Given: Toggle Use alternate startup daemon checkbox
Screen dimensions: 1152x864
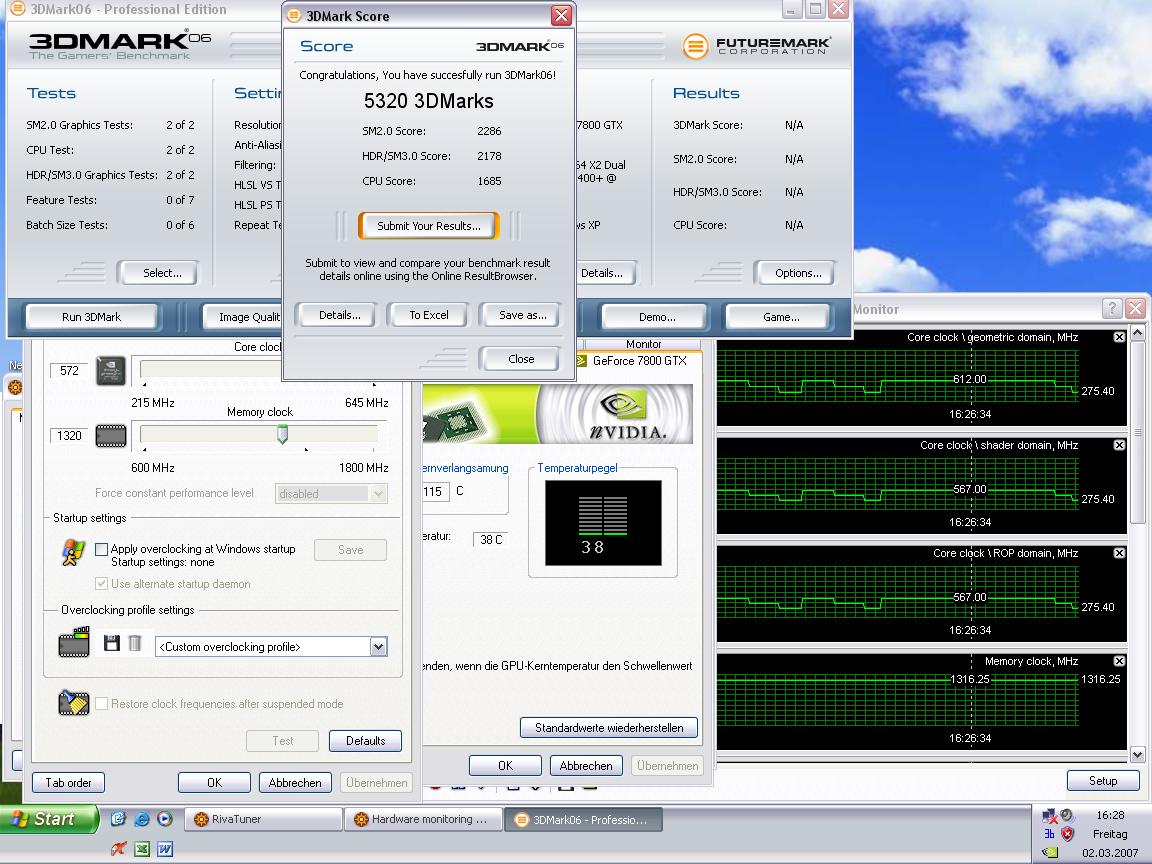Looking at the screenshot, I should pyautogui.click(x=101, y=583).
